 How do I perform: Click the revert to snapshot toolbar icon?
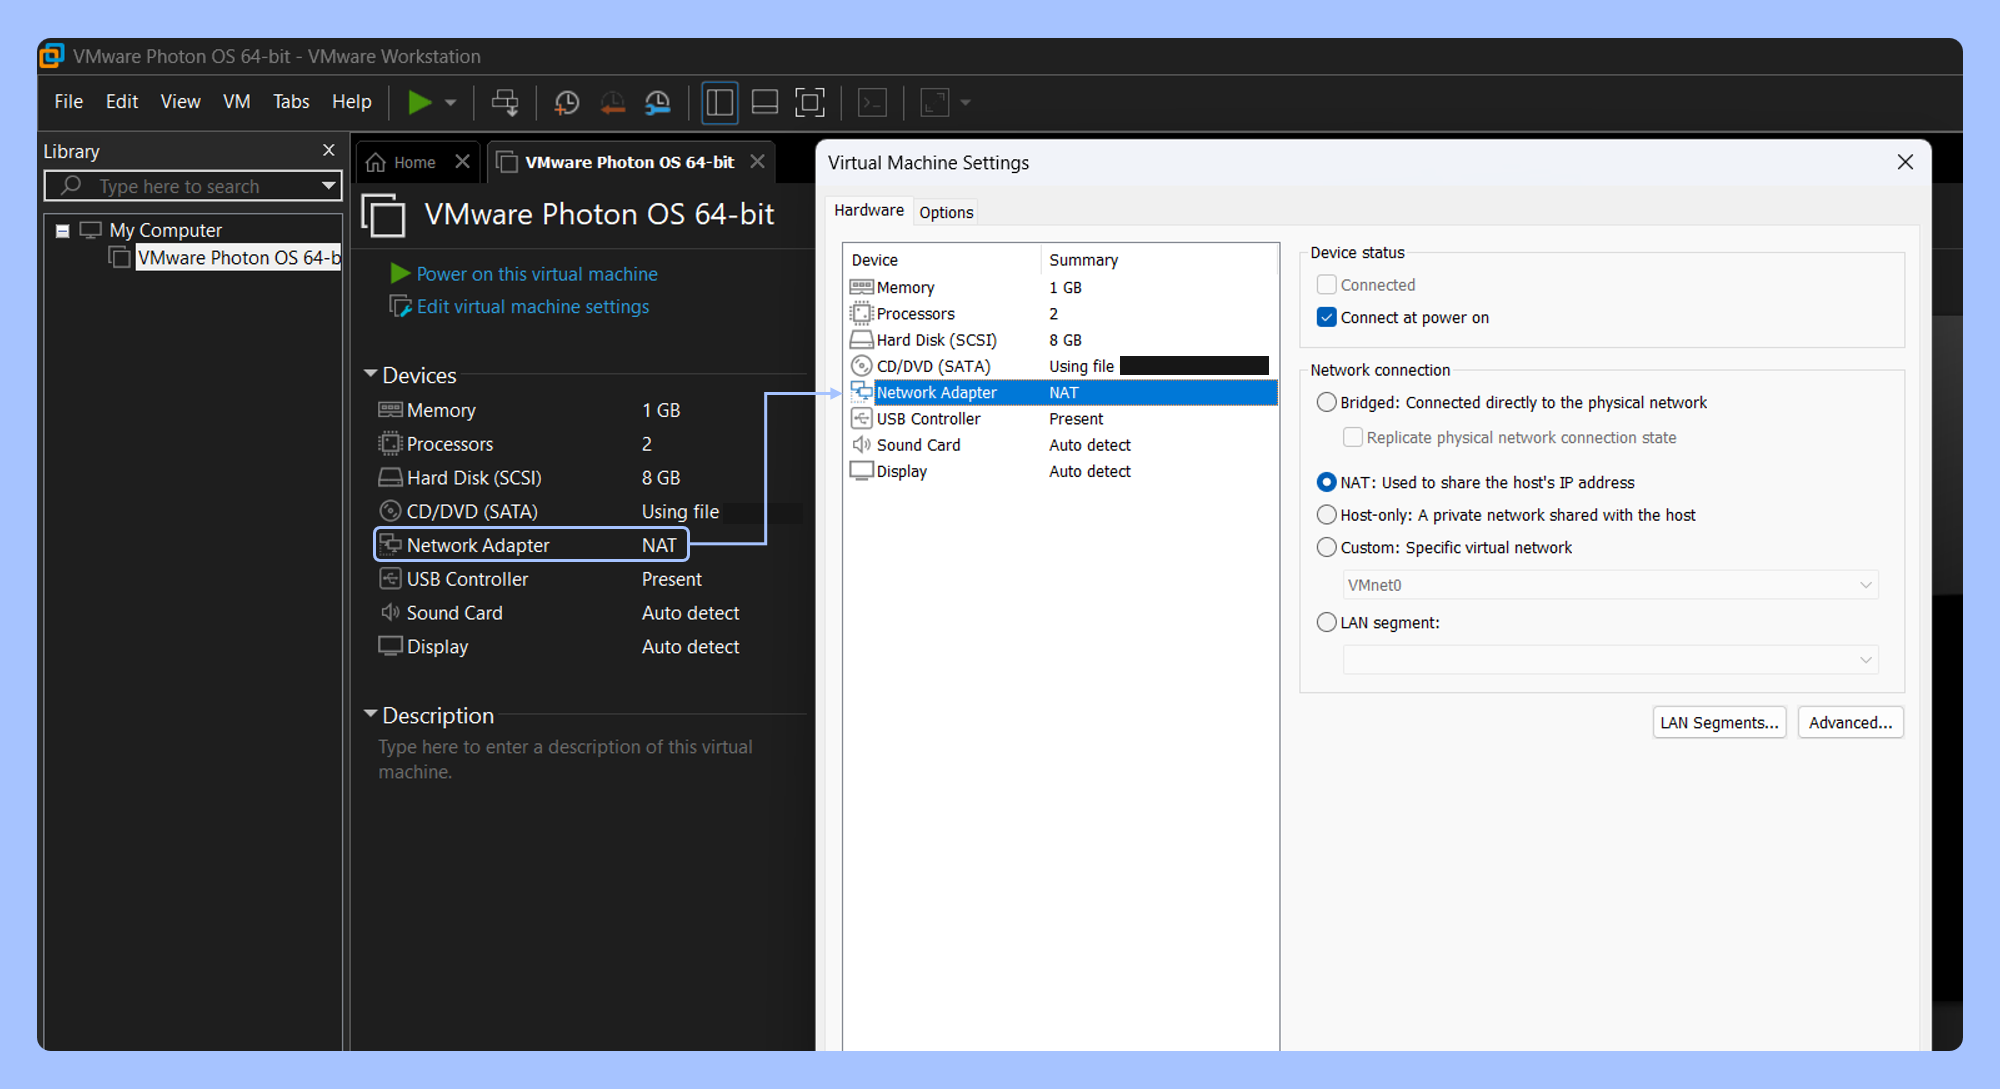[612, 102]
